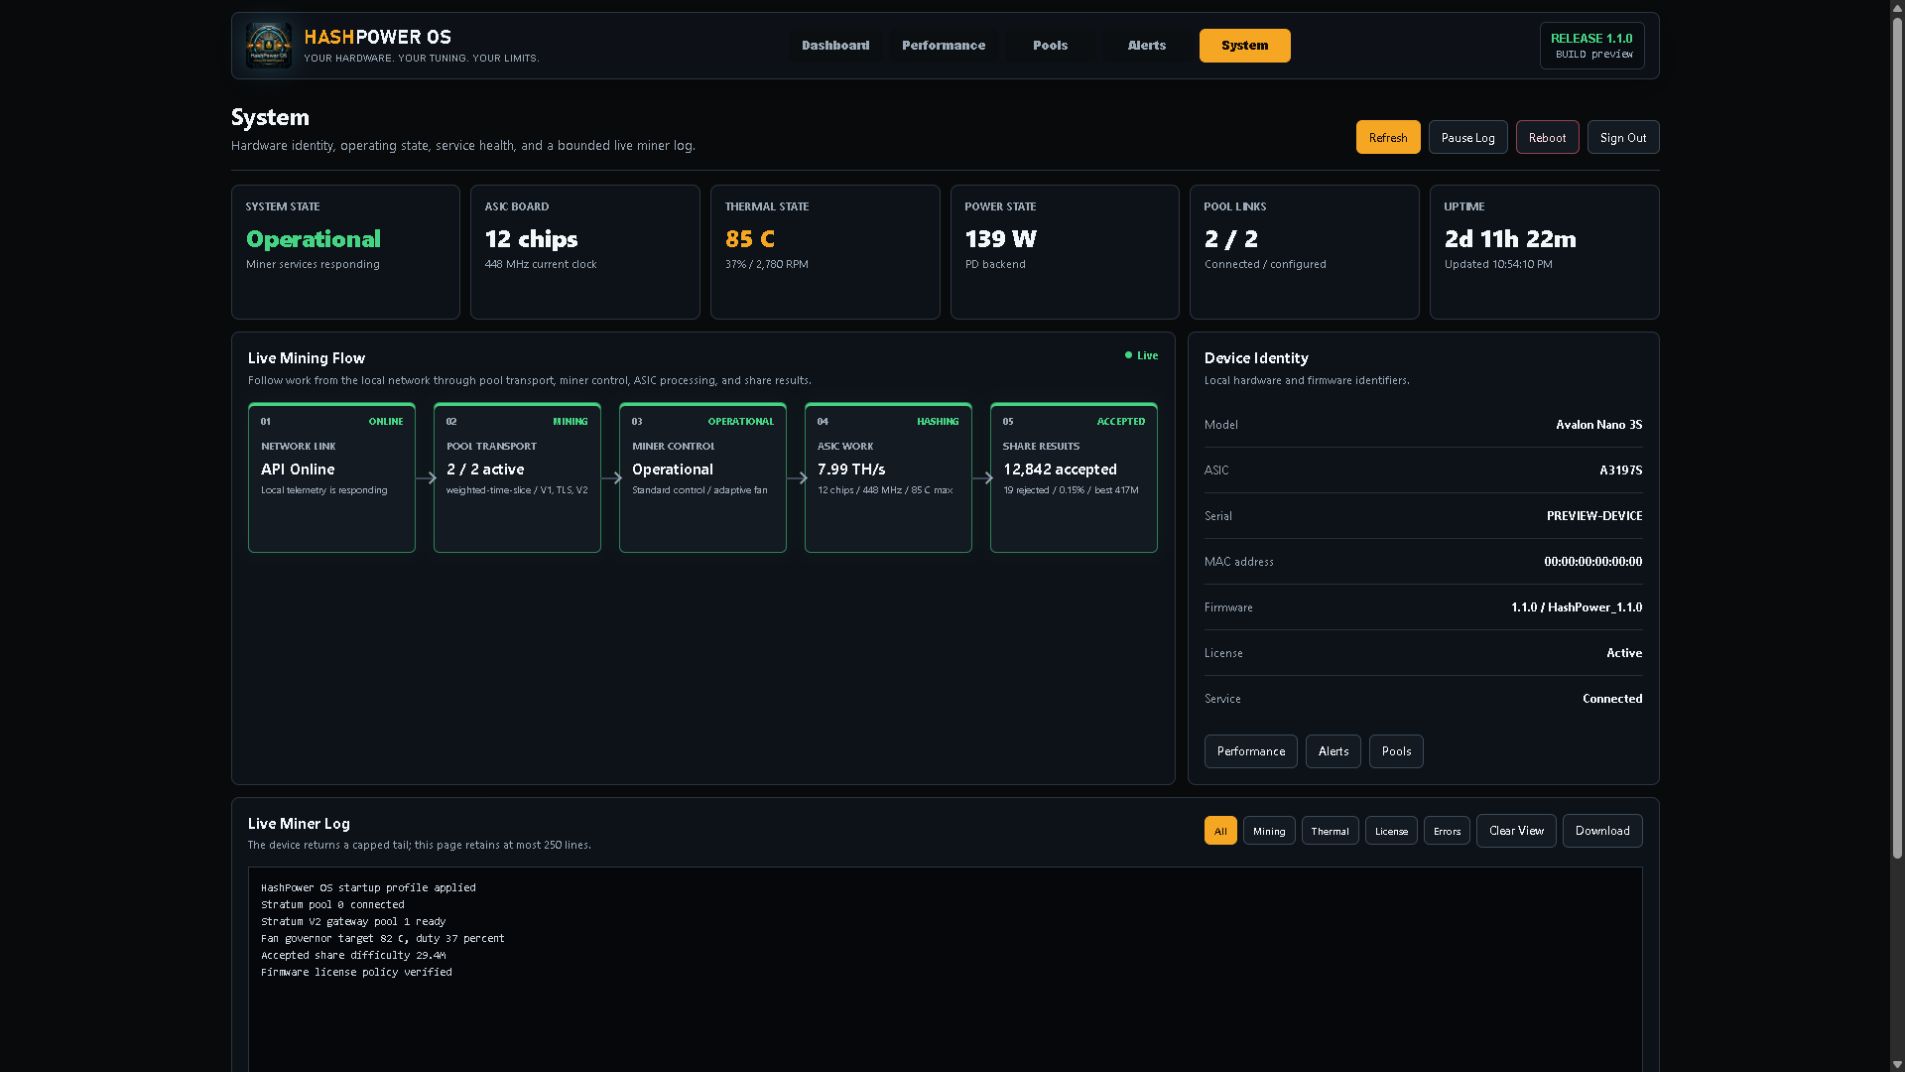This screenshot has height=1072, width=1905.
Task: Click the Operational system state value
Action: click(313, 239)
